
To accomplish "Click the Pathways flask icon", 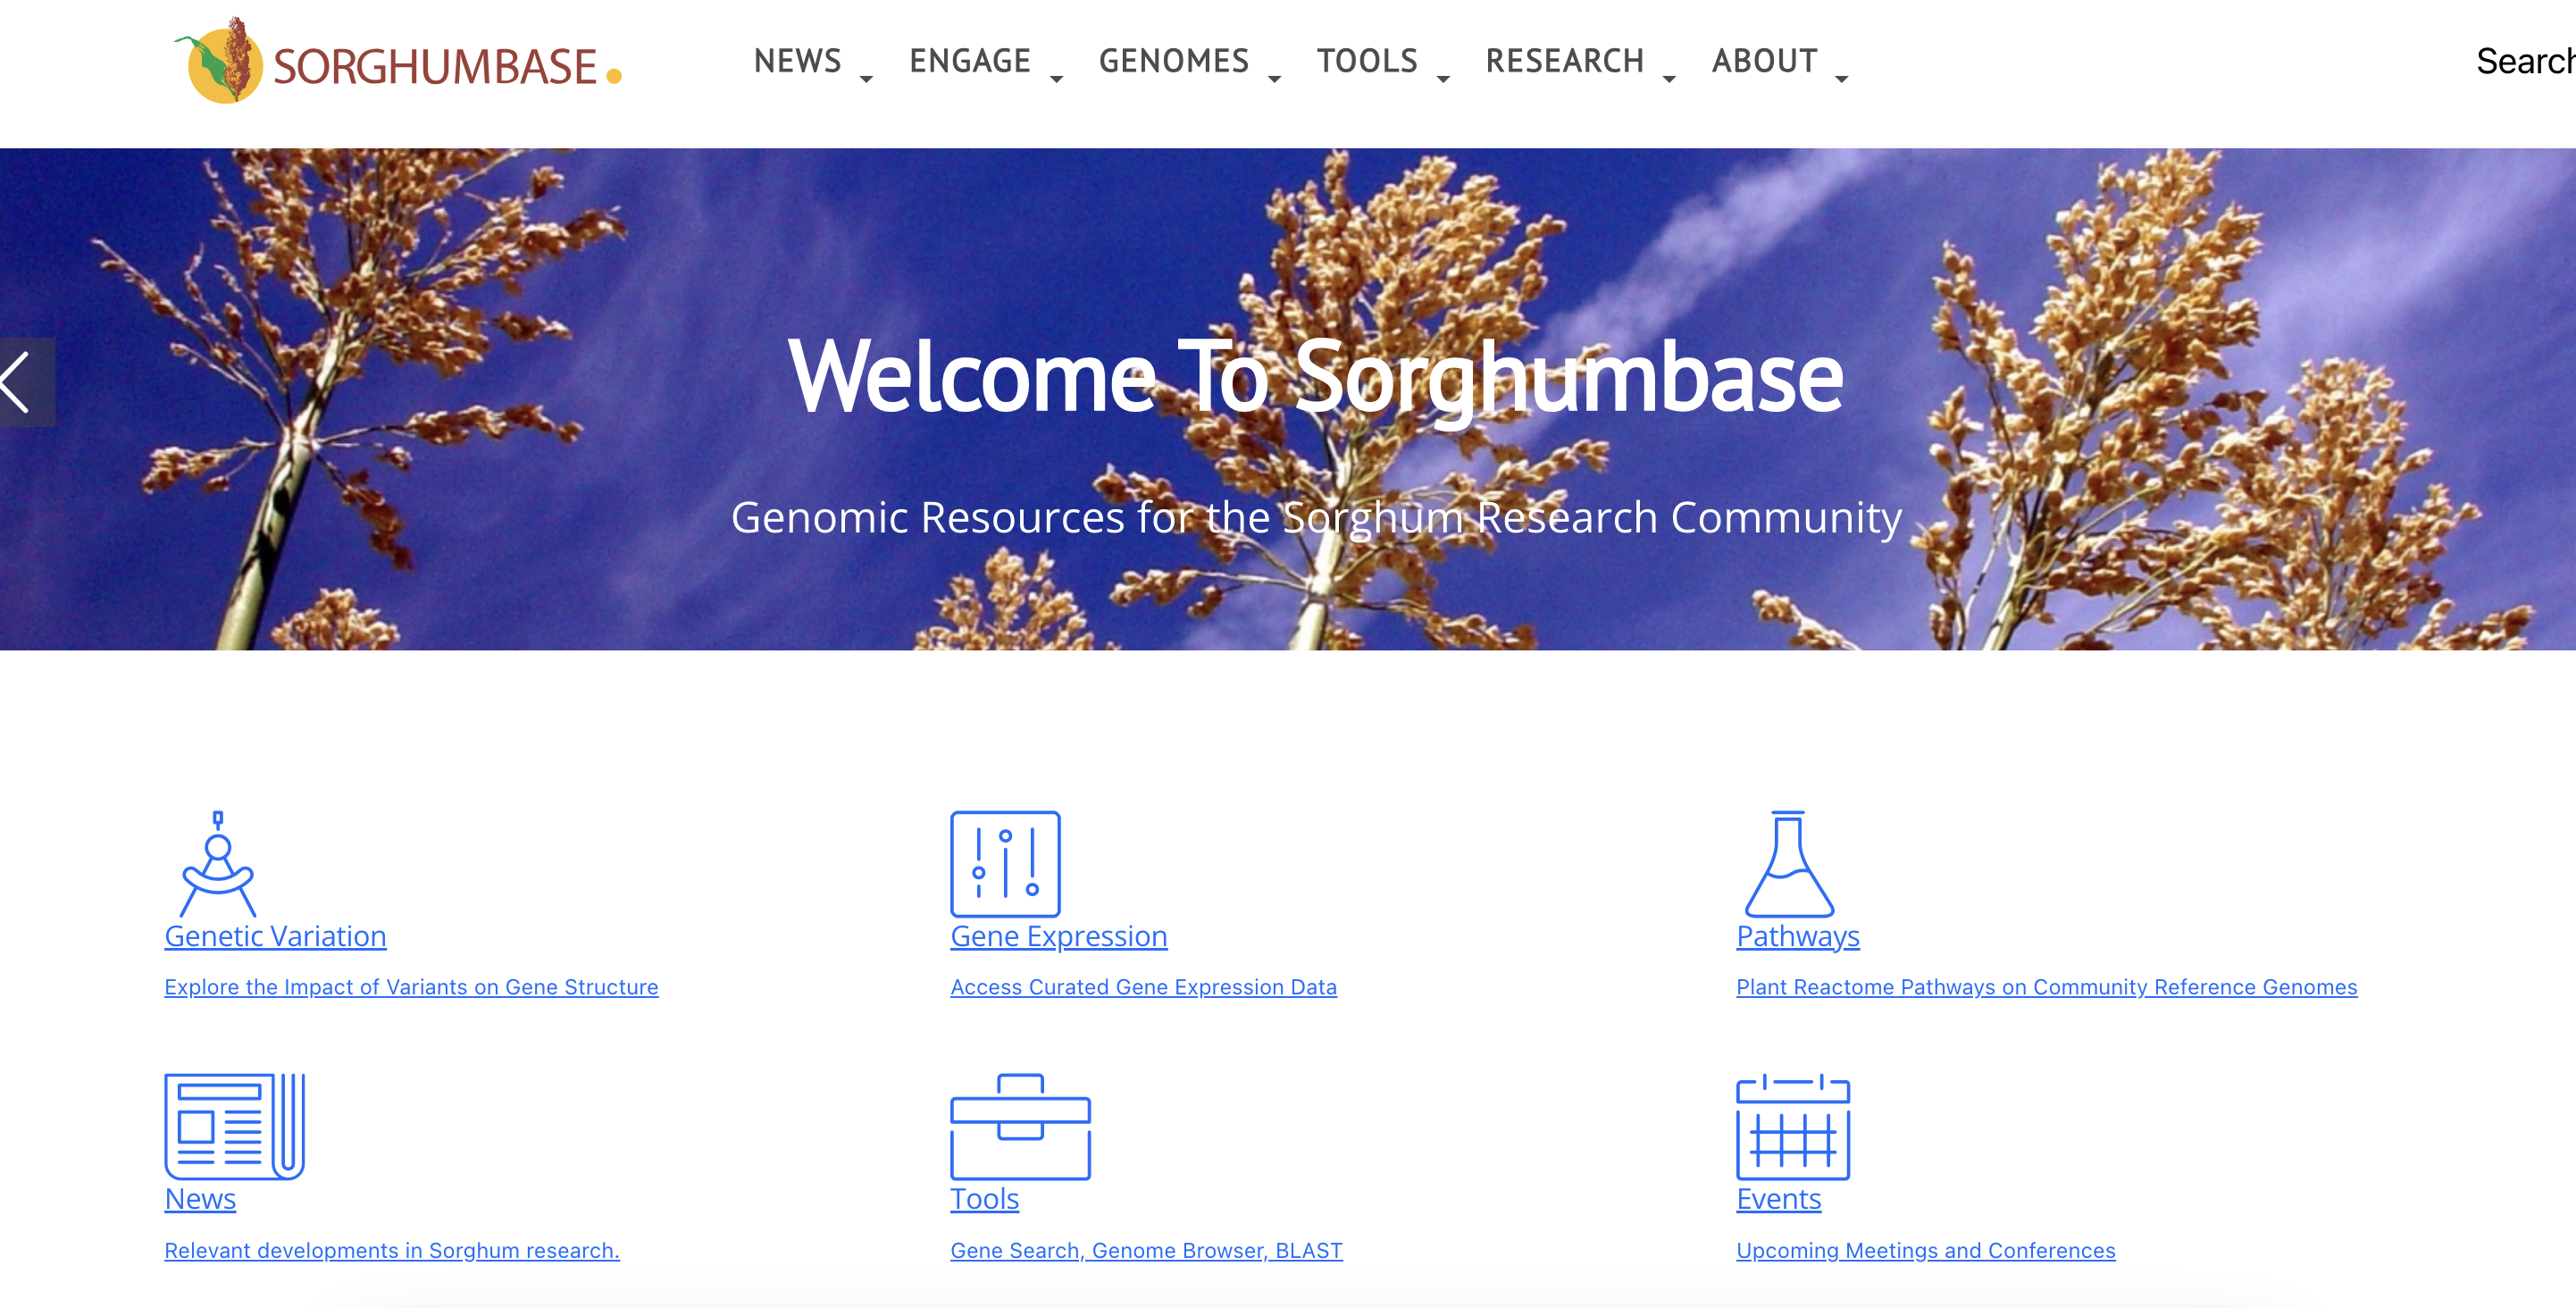I will tap(1789, 864).
